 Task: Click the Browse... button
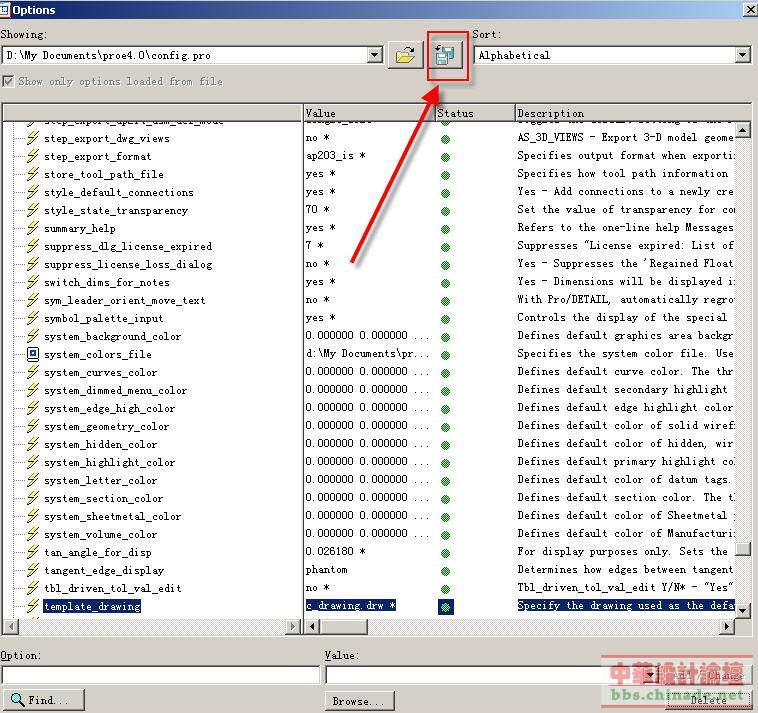tap(360, 701)
